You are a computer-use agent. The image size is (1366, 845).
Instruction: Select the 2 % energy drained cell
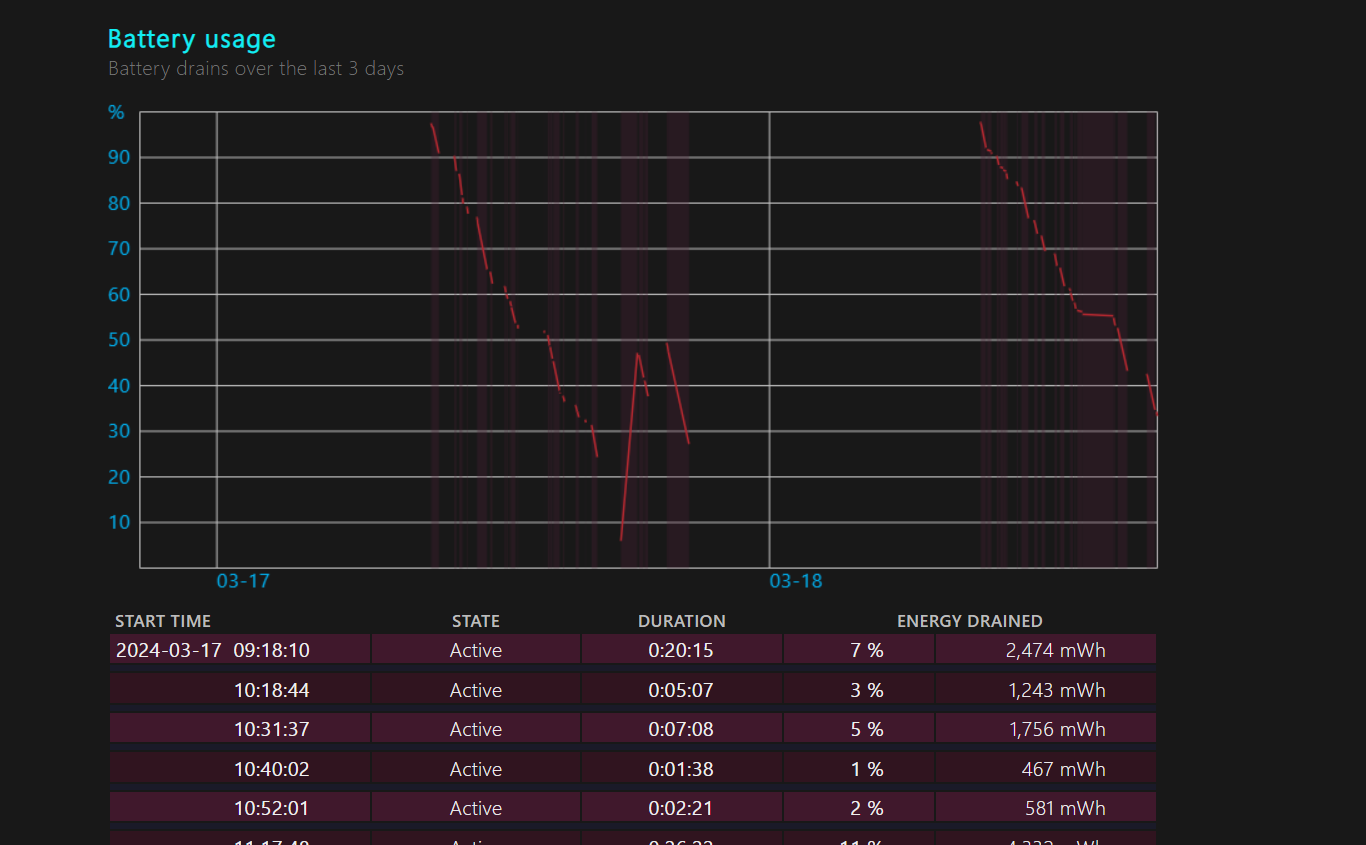(x=859, y=807)
